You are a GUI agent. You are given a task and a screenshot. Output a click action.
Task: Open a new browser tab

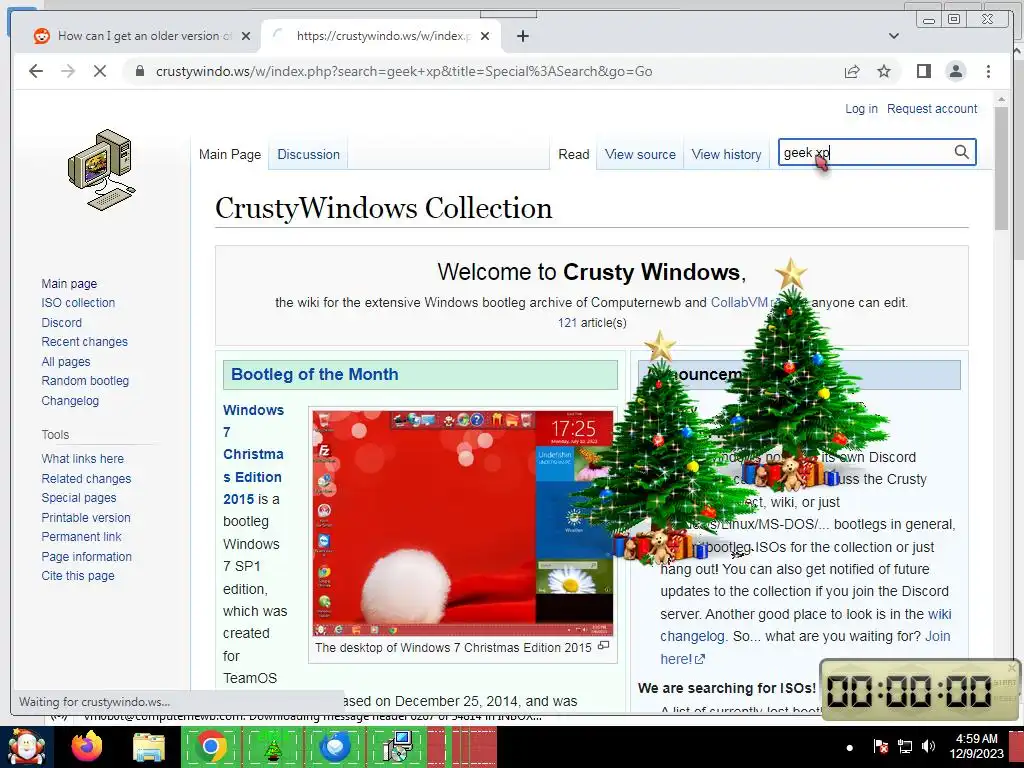point(522,36)
